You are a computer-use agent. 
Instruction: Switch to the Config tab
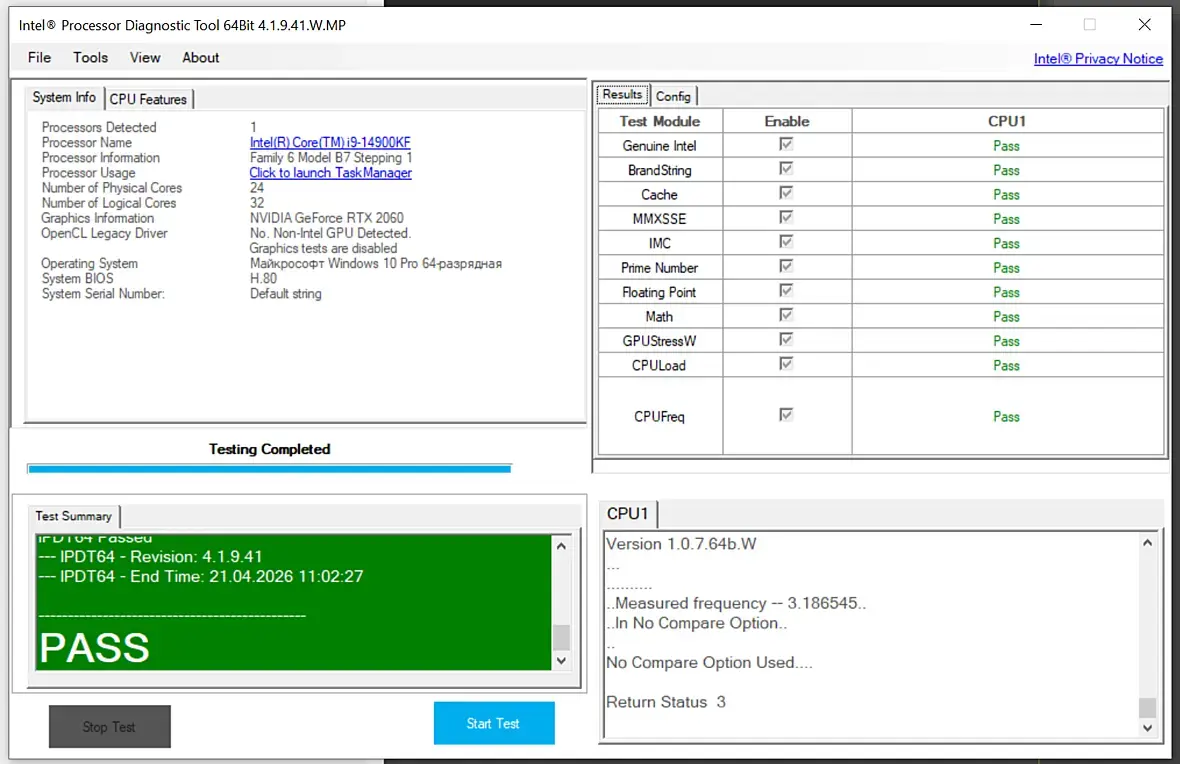(673, 96)
